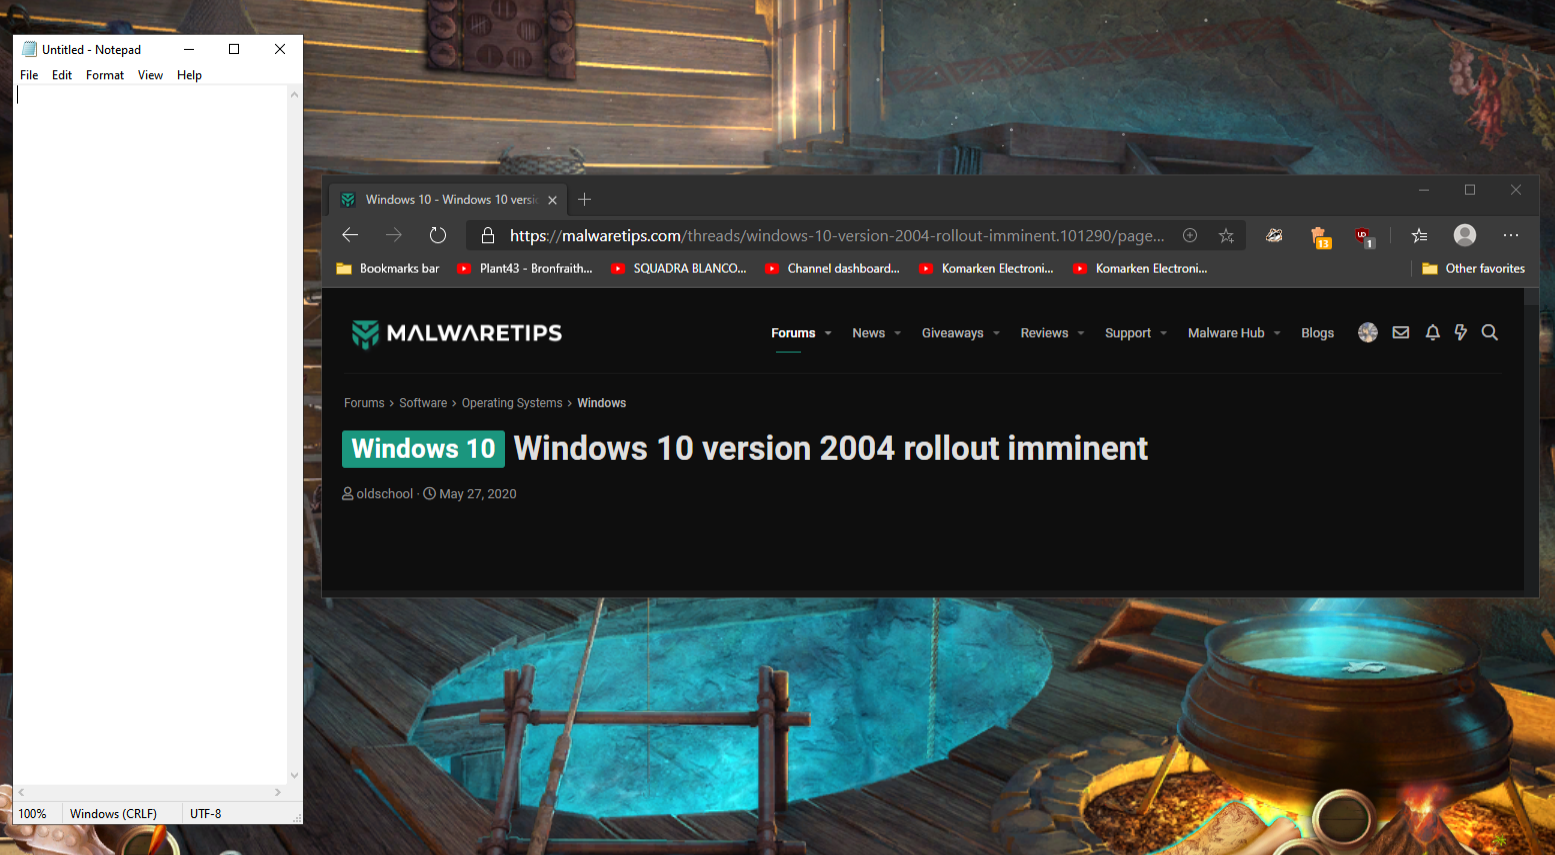Open the orange trash extension showing 13

[1321, 236]
